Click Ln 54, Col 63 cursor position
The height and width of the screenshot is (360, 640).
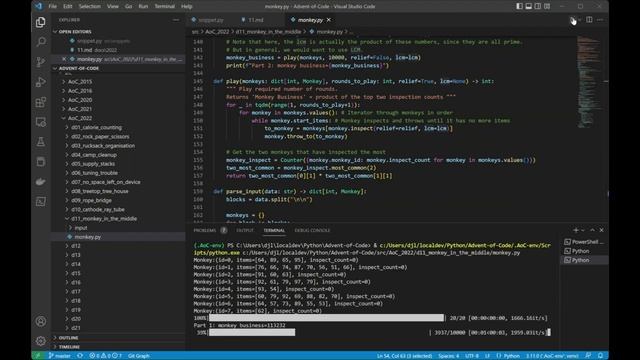(404, 356)
